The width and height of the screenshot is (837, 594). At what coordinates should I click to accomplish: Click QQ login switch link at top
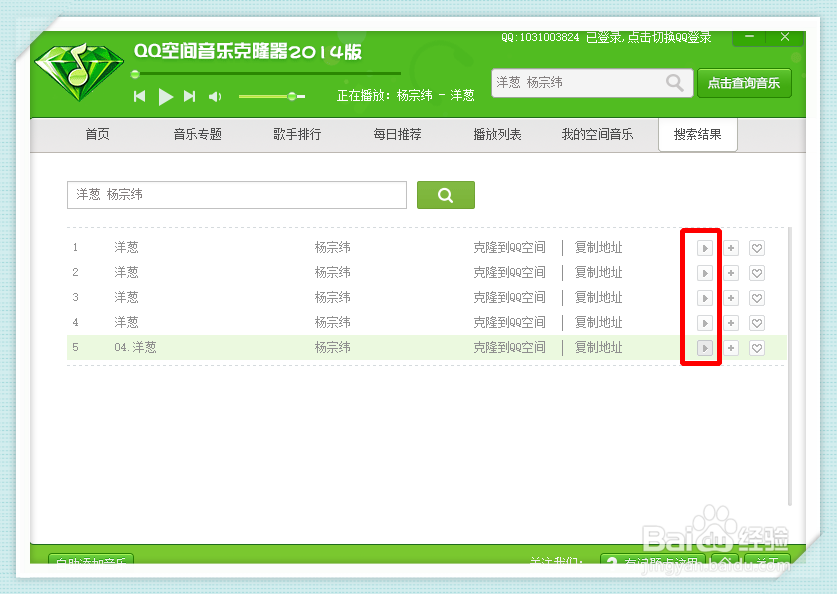[x=606, y=37]
